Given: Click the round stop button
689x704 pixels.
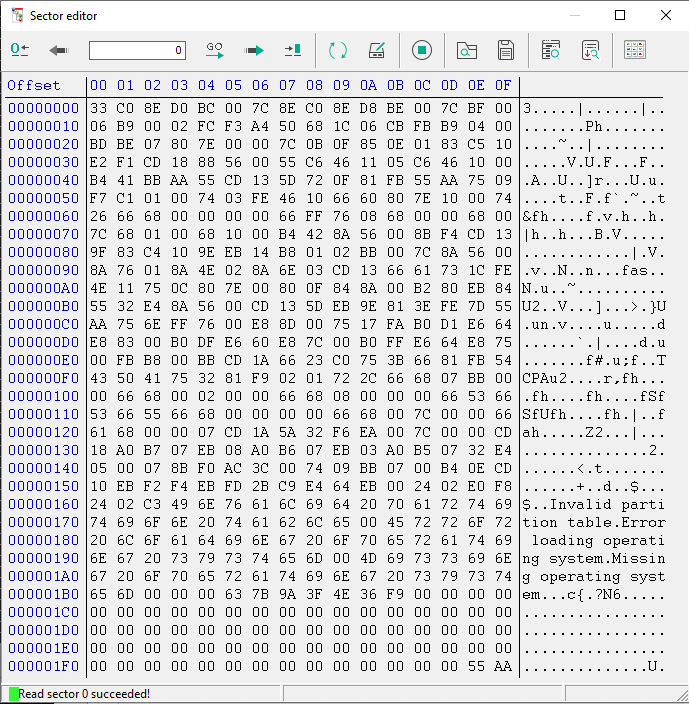Looking at the screenshot, I should [421, 50].
